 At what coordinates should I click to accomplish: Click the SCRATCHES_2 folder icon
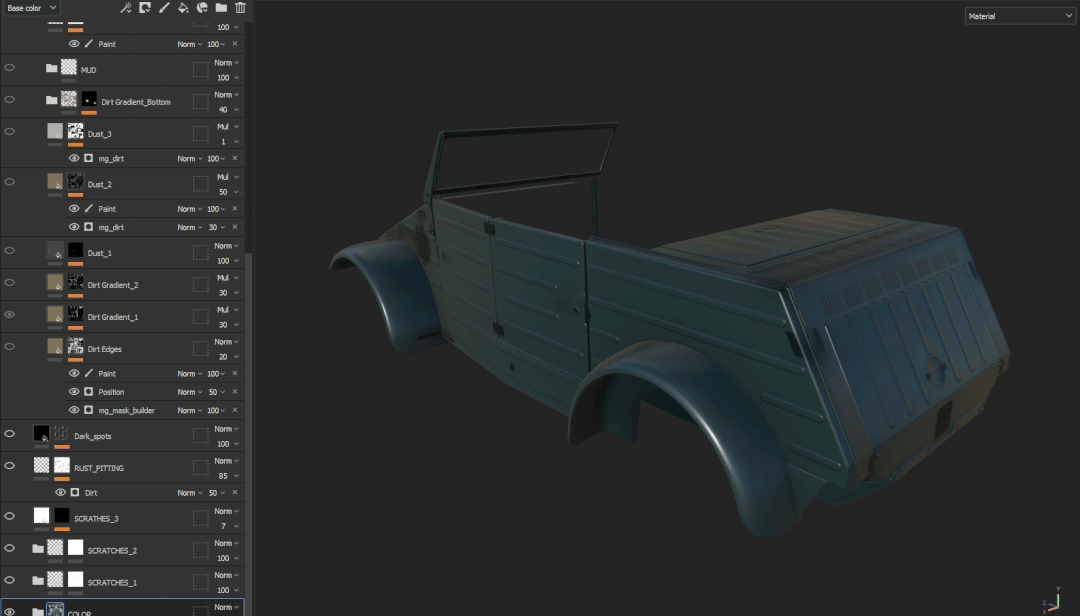point(38,548)
